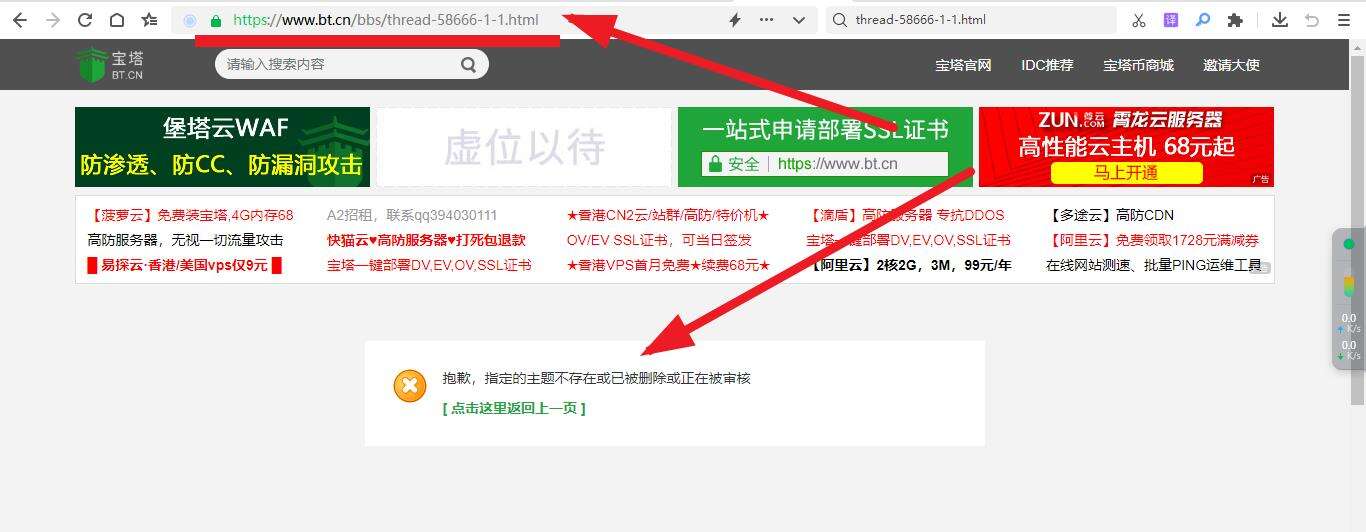Reload the page with refresh icon
This screenshot has width=1366, height=532.
point(85,20)
